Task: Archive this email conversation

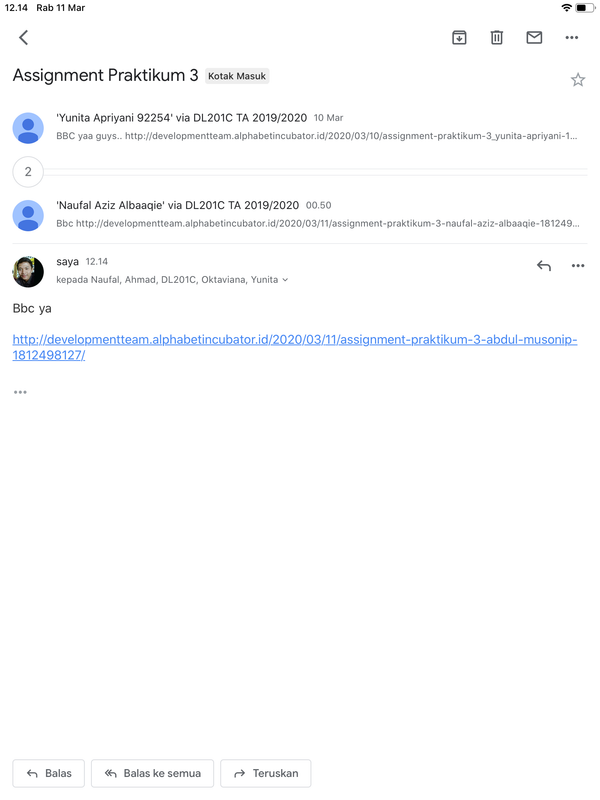Action: (x=459, y=37)
